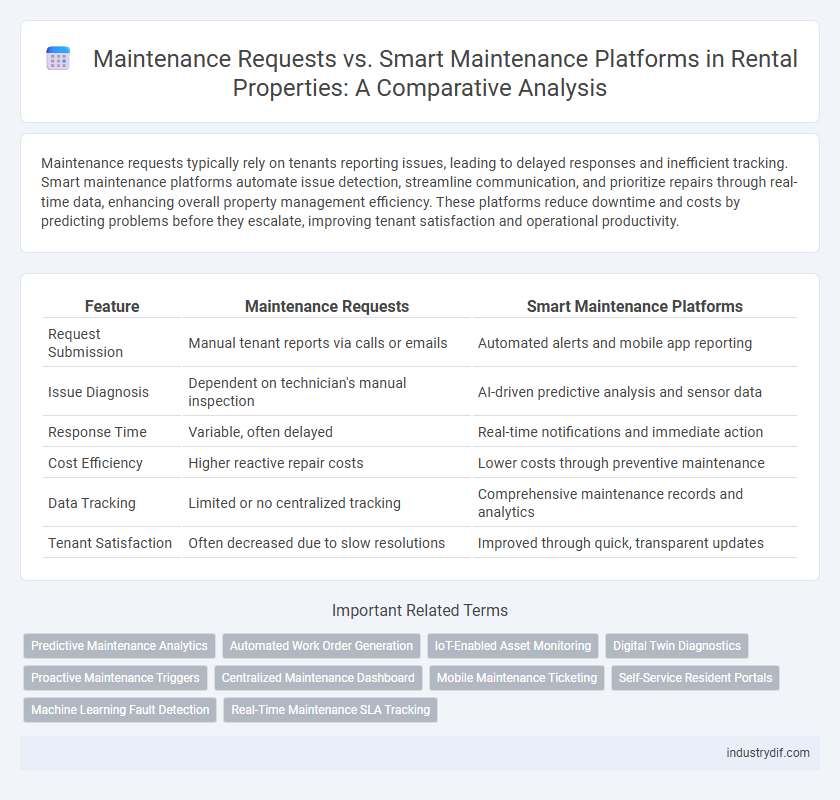
Task: Click the Request Submission row label
Action: (86, 343)
